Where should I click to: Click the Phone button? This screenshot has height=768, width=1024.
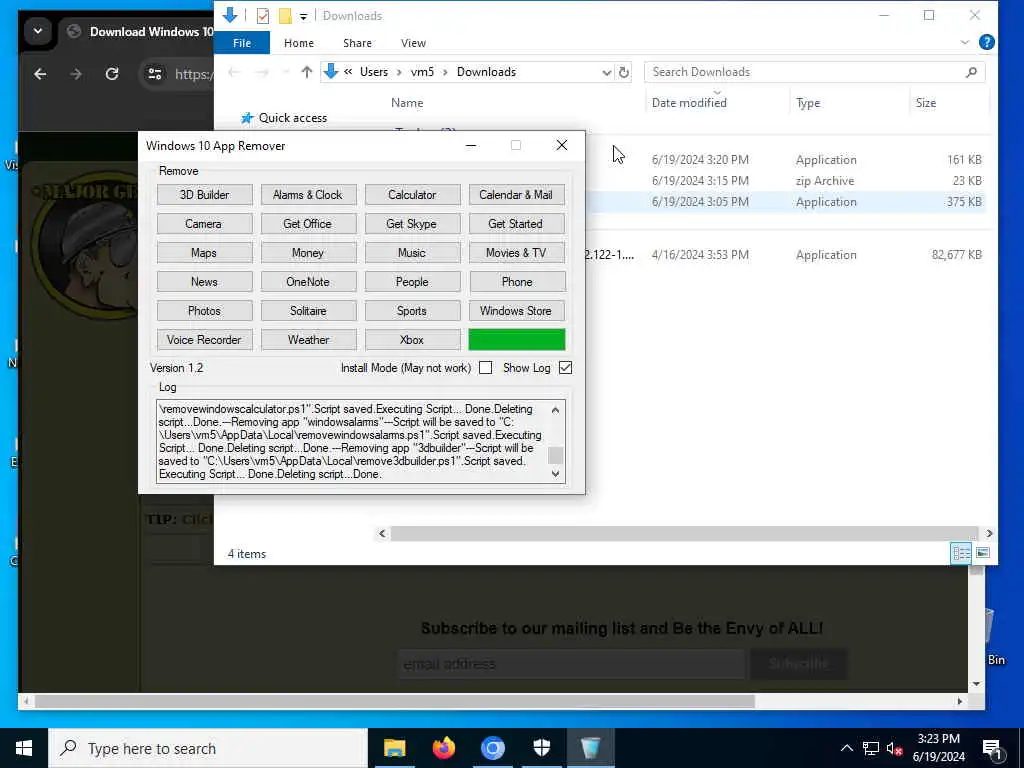[x=516, y=281]
